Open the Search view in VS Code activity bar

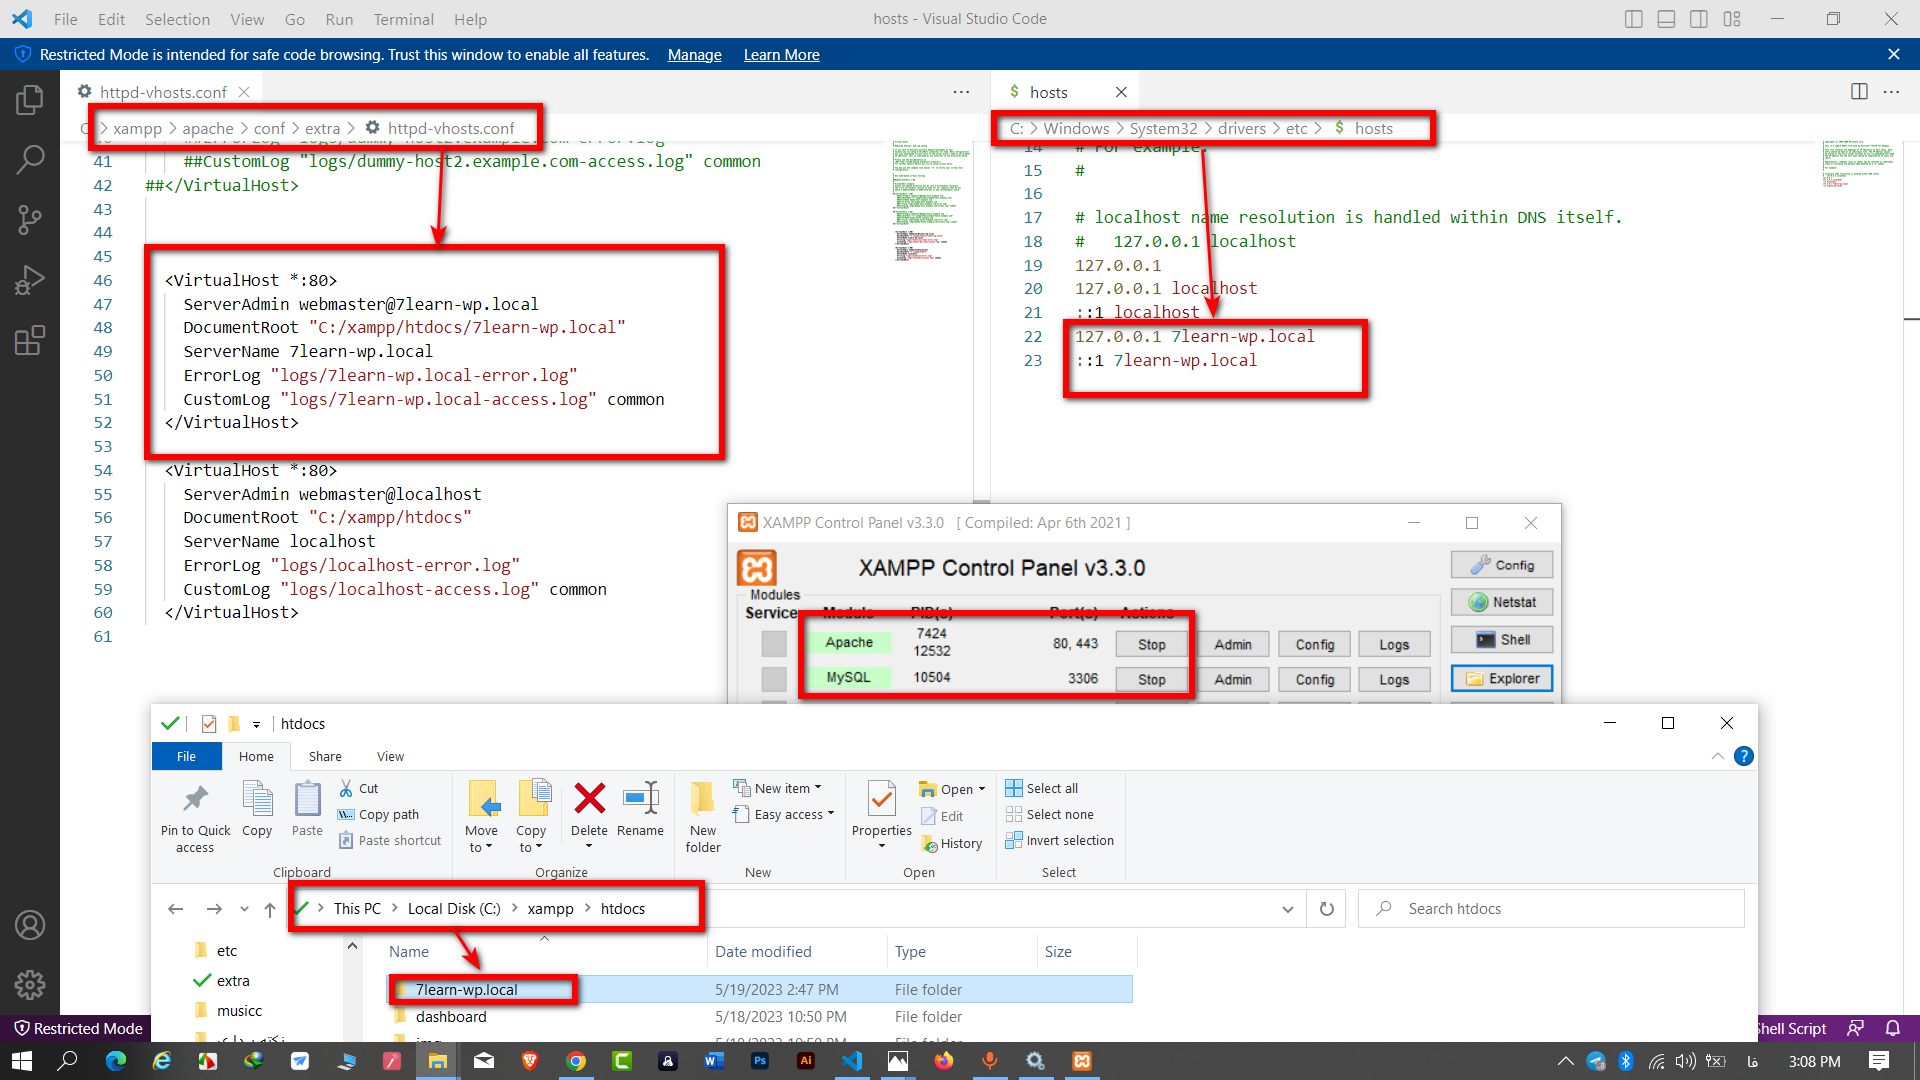(30, 159)
